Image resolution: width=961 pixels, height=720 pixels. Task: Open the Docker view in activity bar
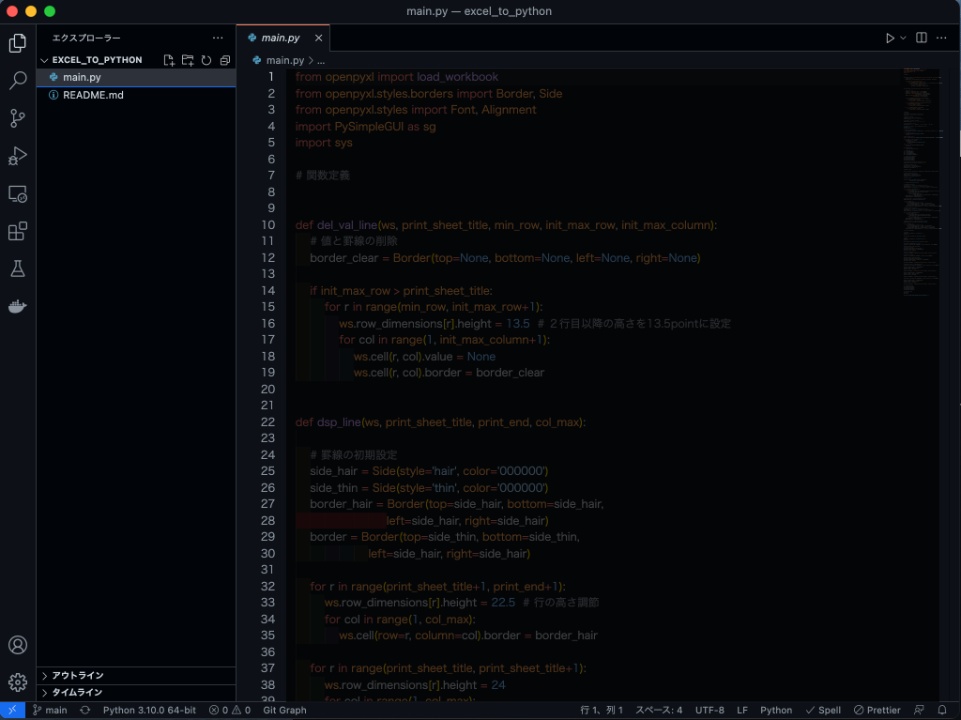[x=17, y=306]
